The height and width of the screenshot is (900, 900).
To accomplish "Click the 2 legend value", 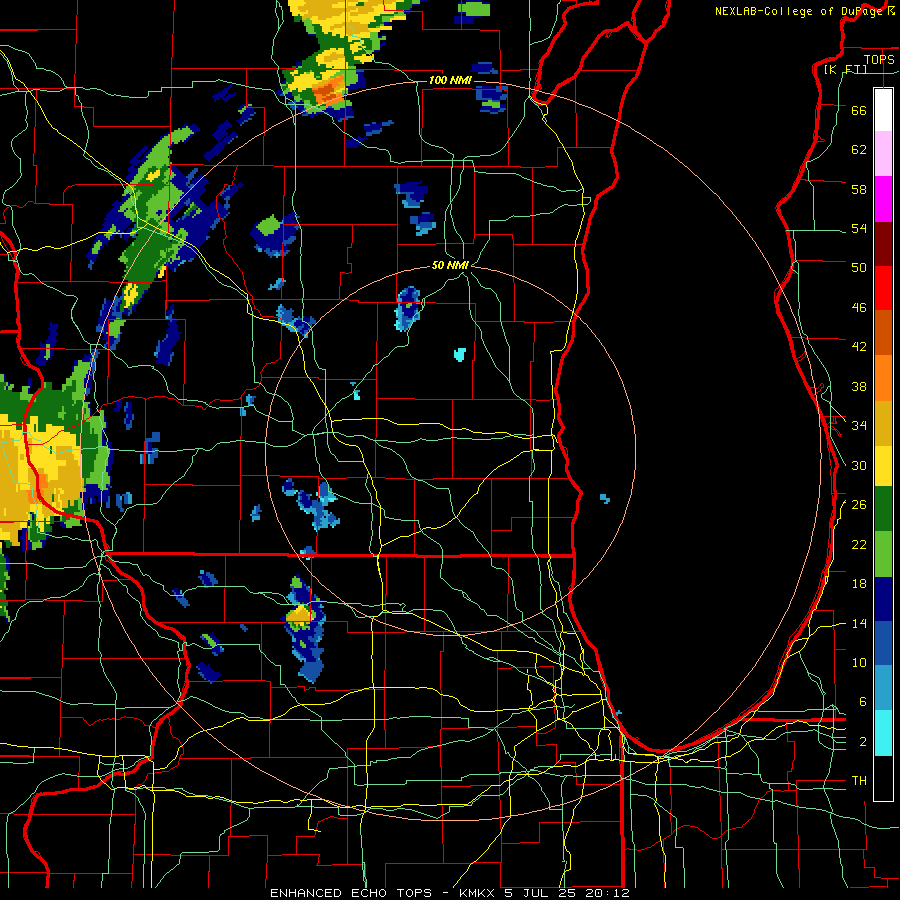I will 862,741.
